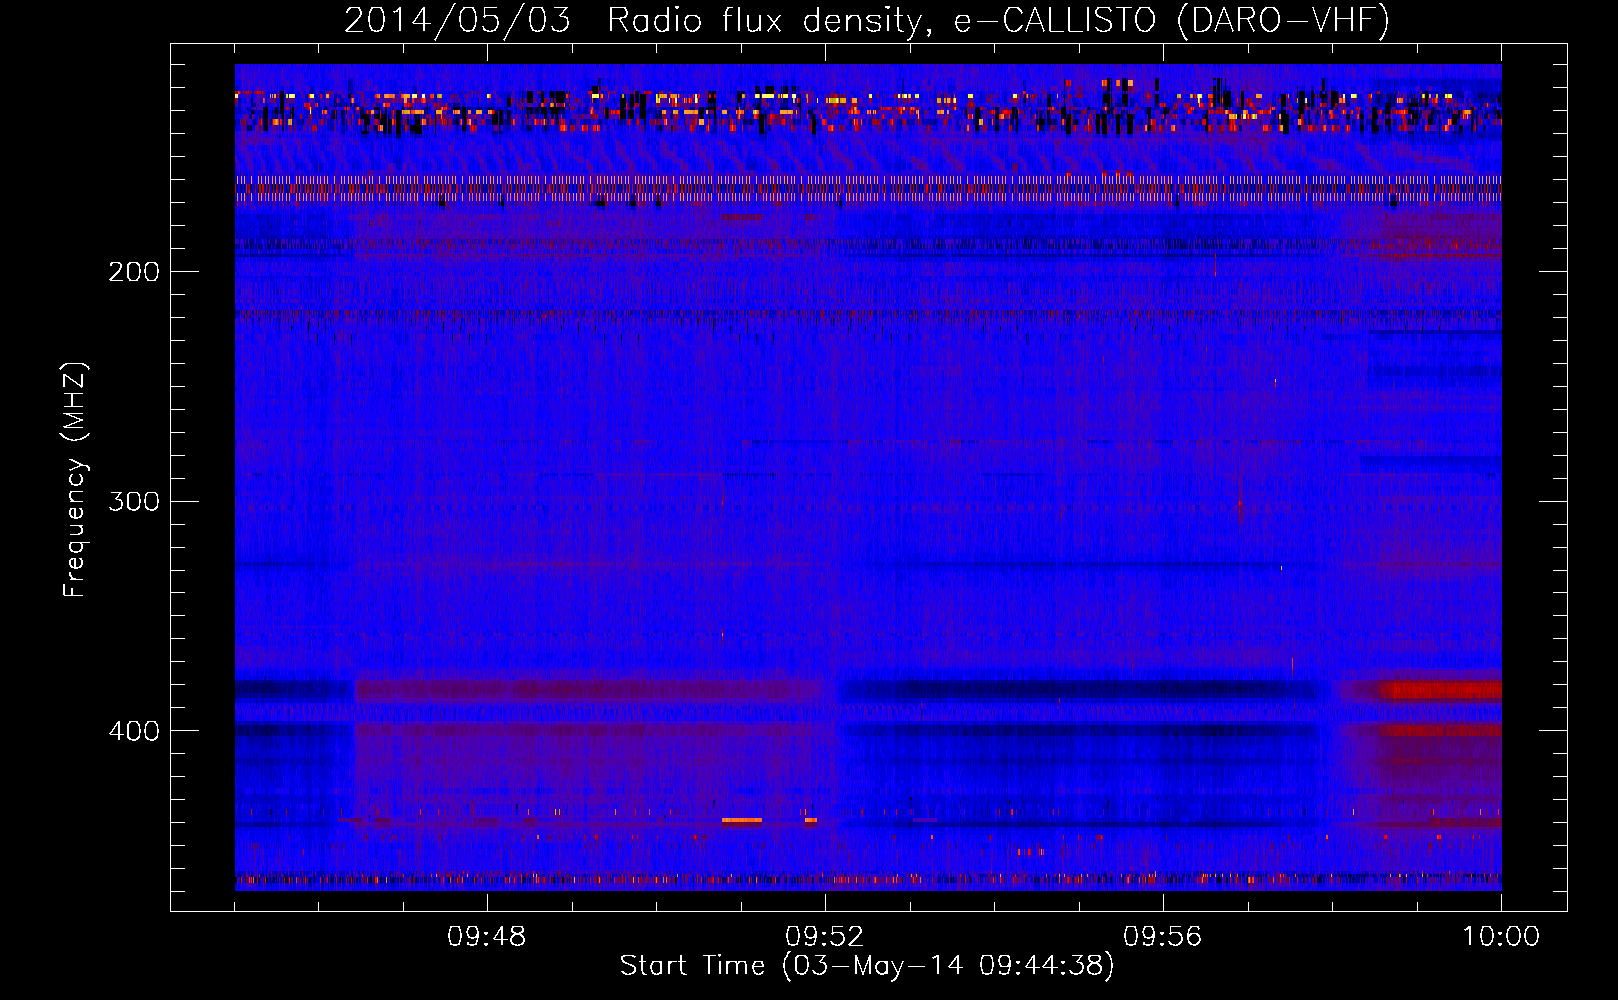Click the 400 frequency tick label
1618x1000 pixels.
[134, 731]
